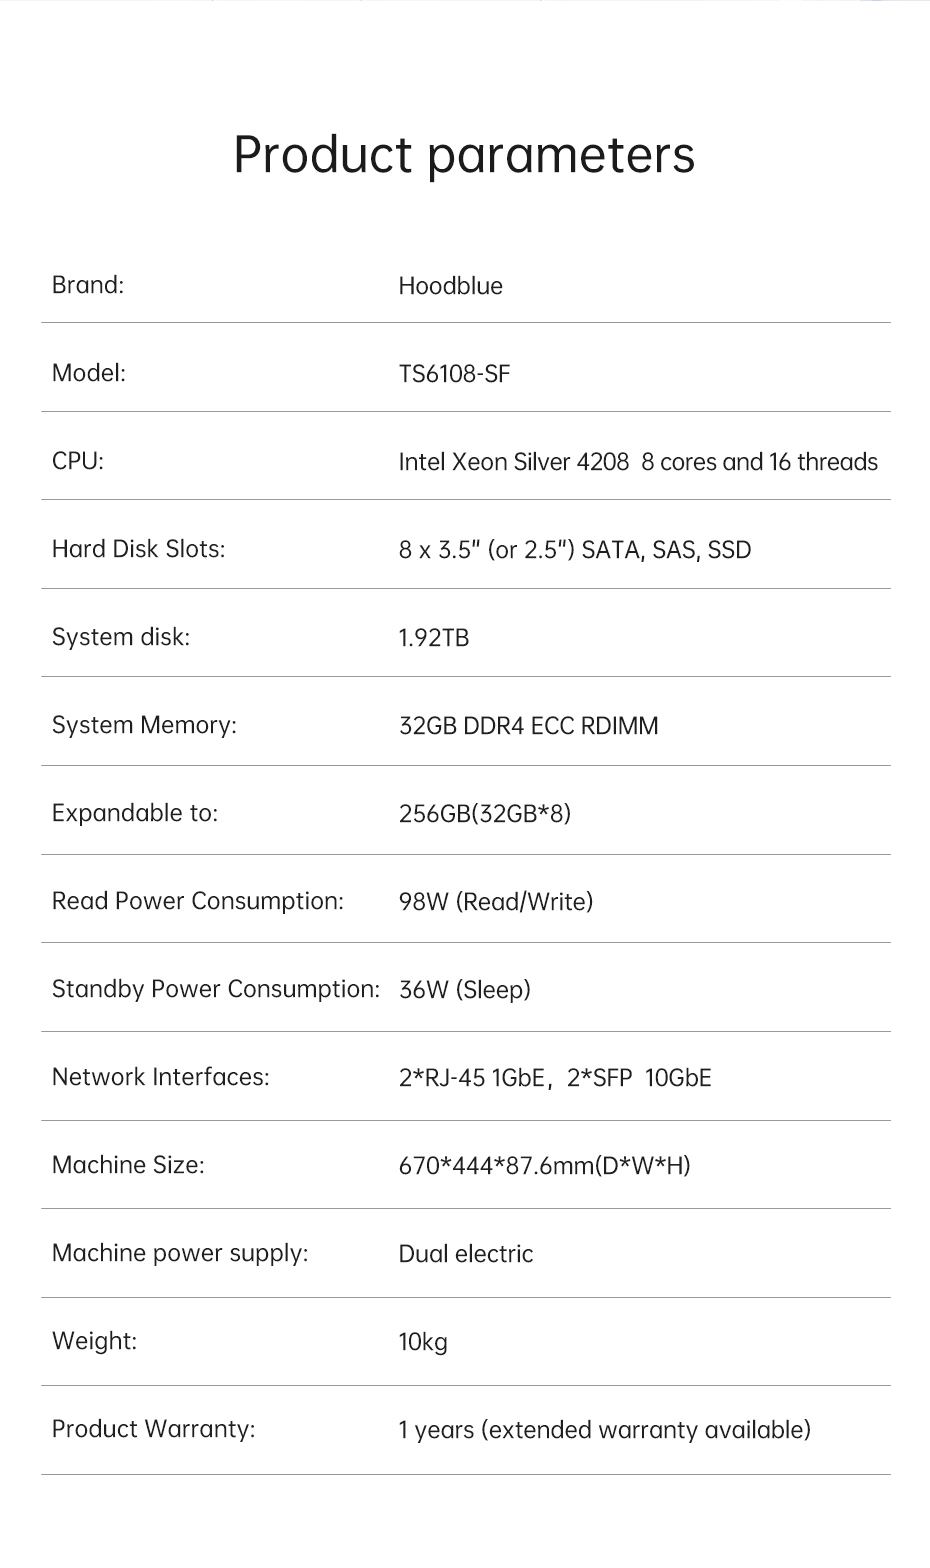Click the 670*444*87.6mm machine size value
The image size is (930, 1568).
point(544,1166)
